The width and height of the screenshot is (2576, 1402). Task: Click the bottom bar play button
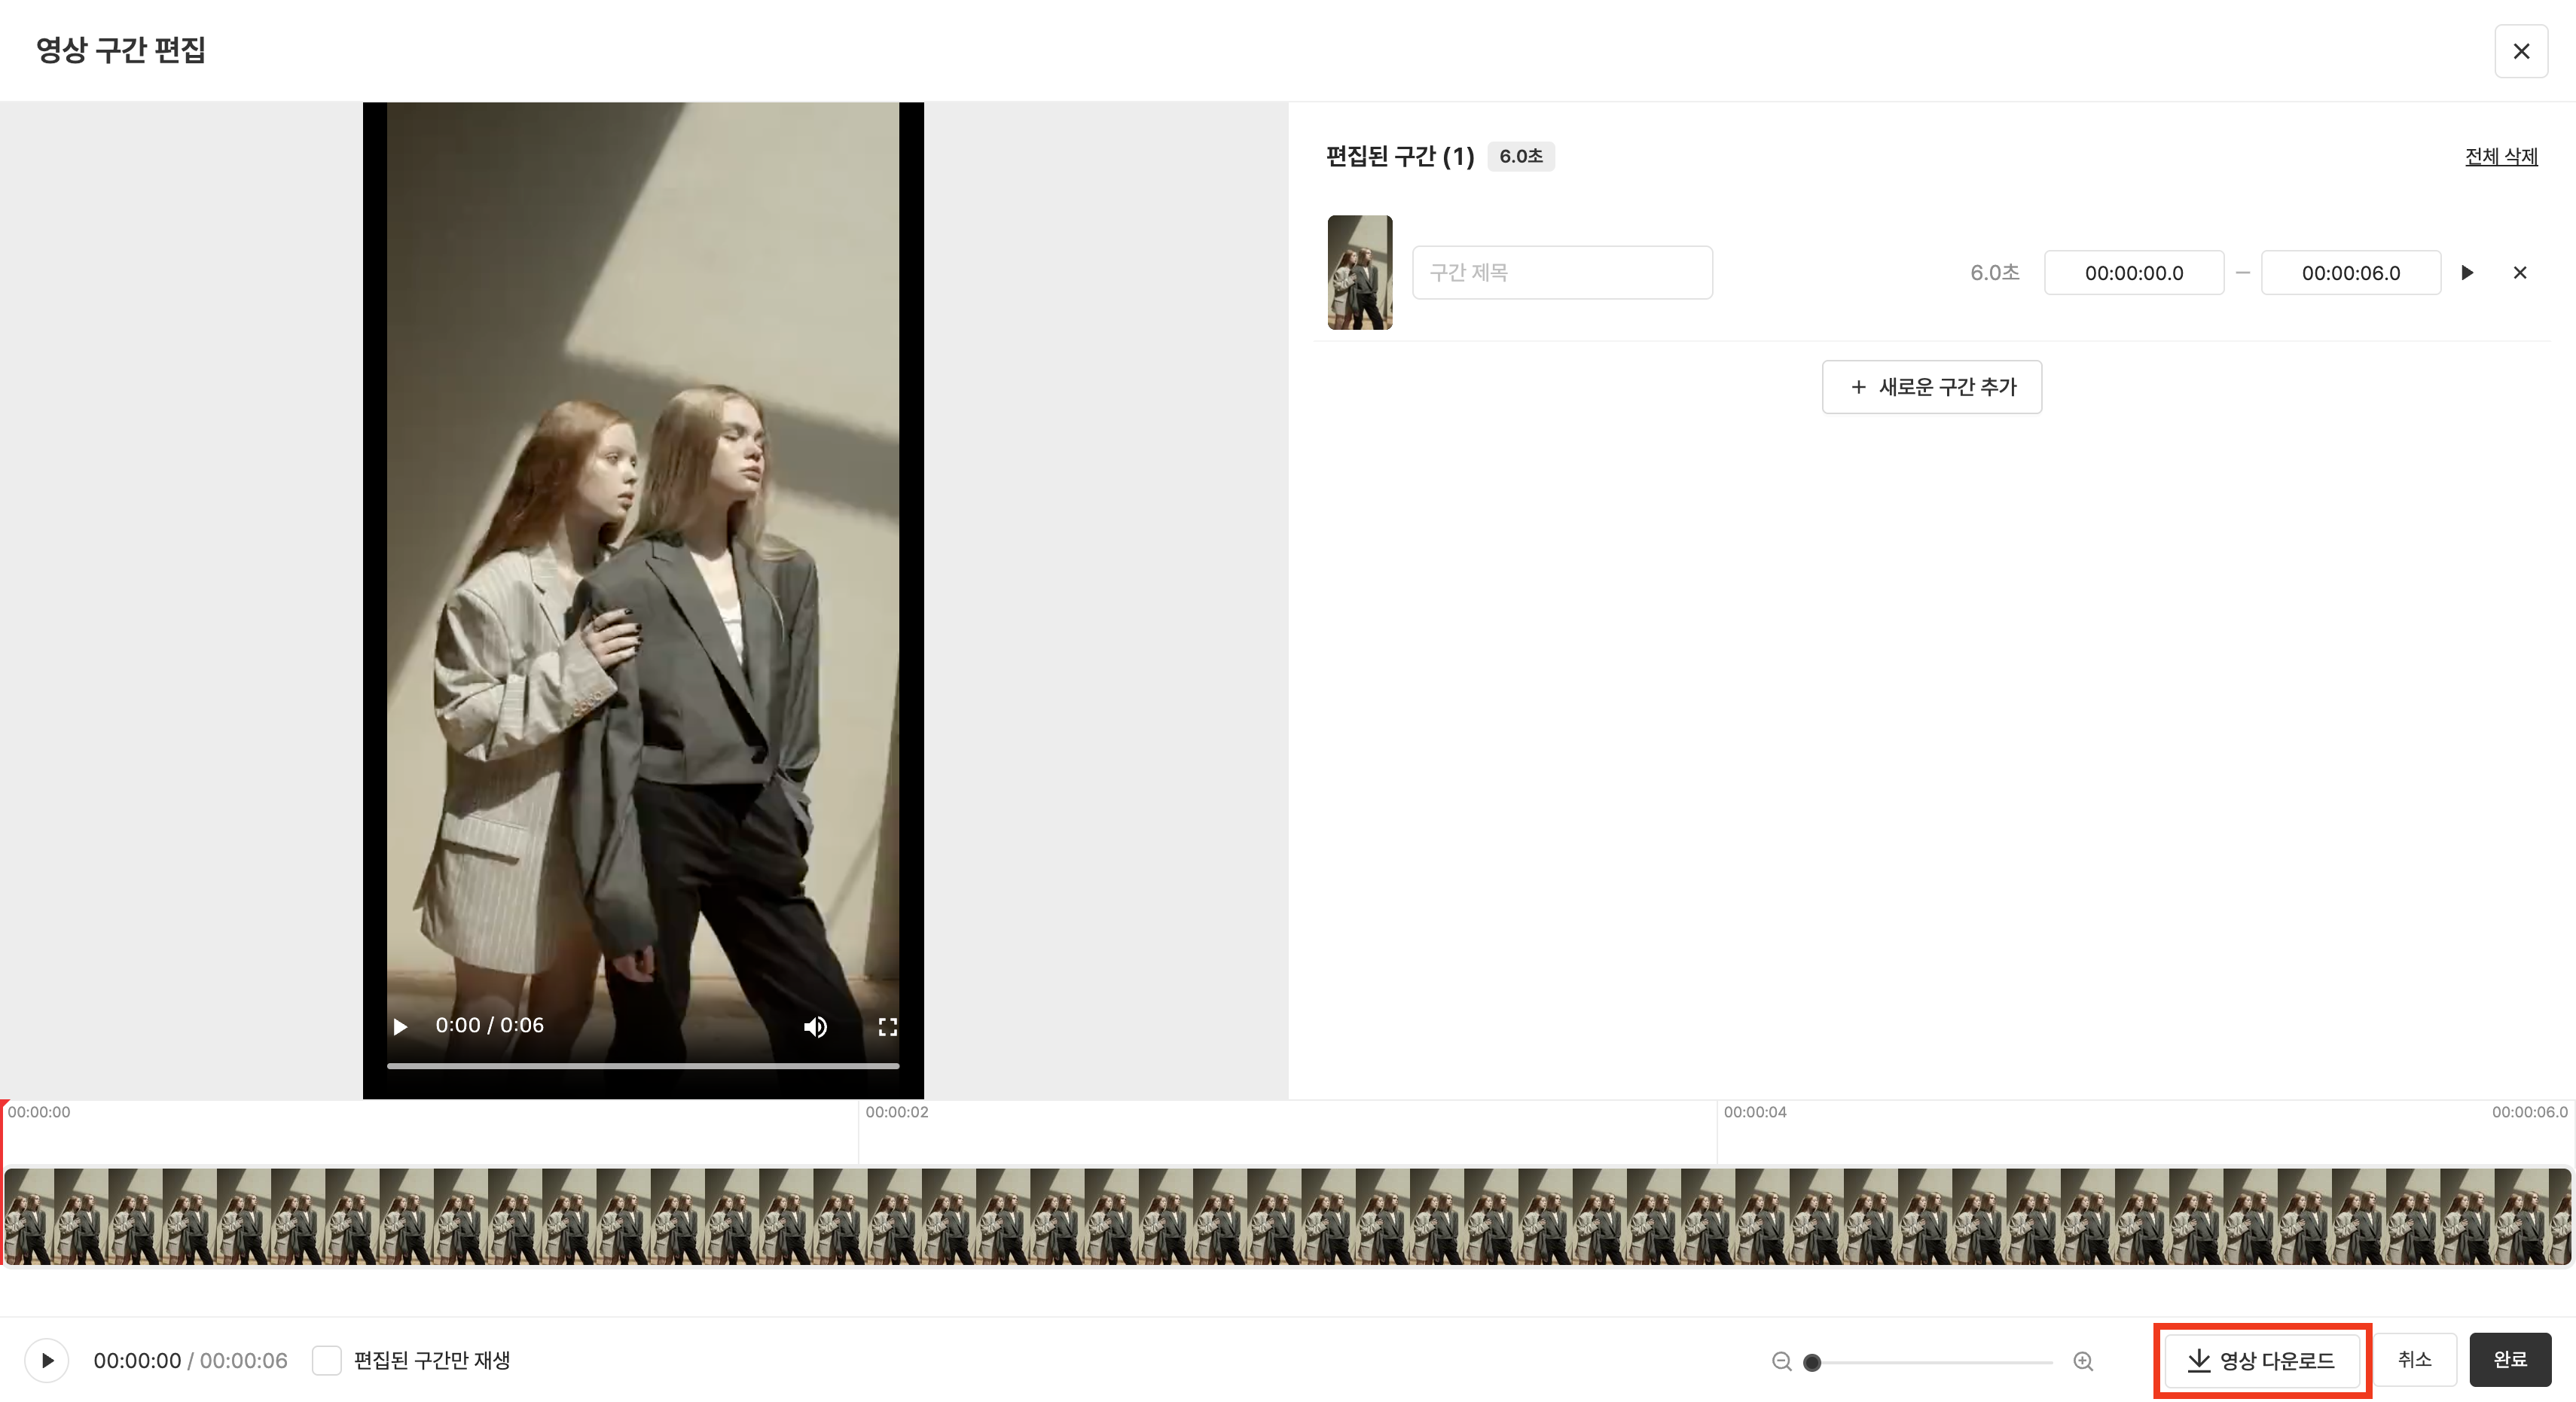47,1360
